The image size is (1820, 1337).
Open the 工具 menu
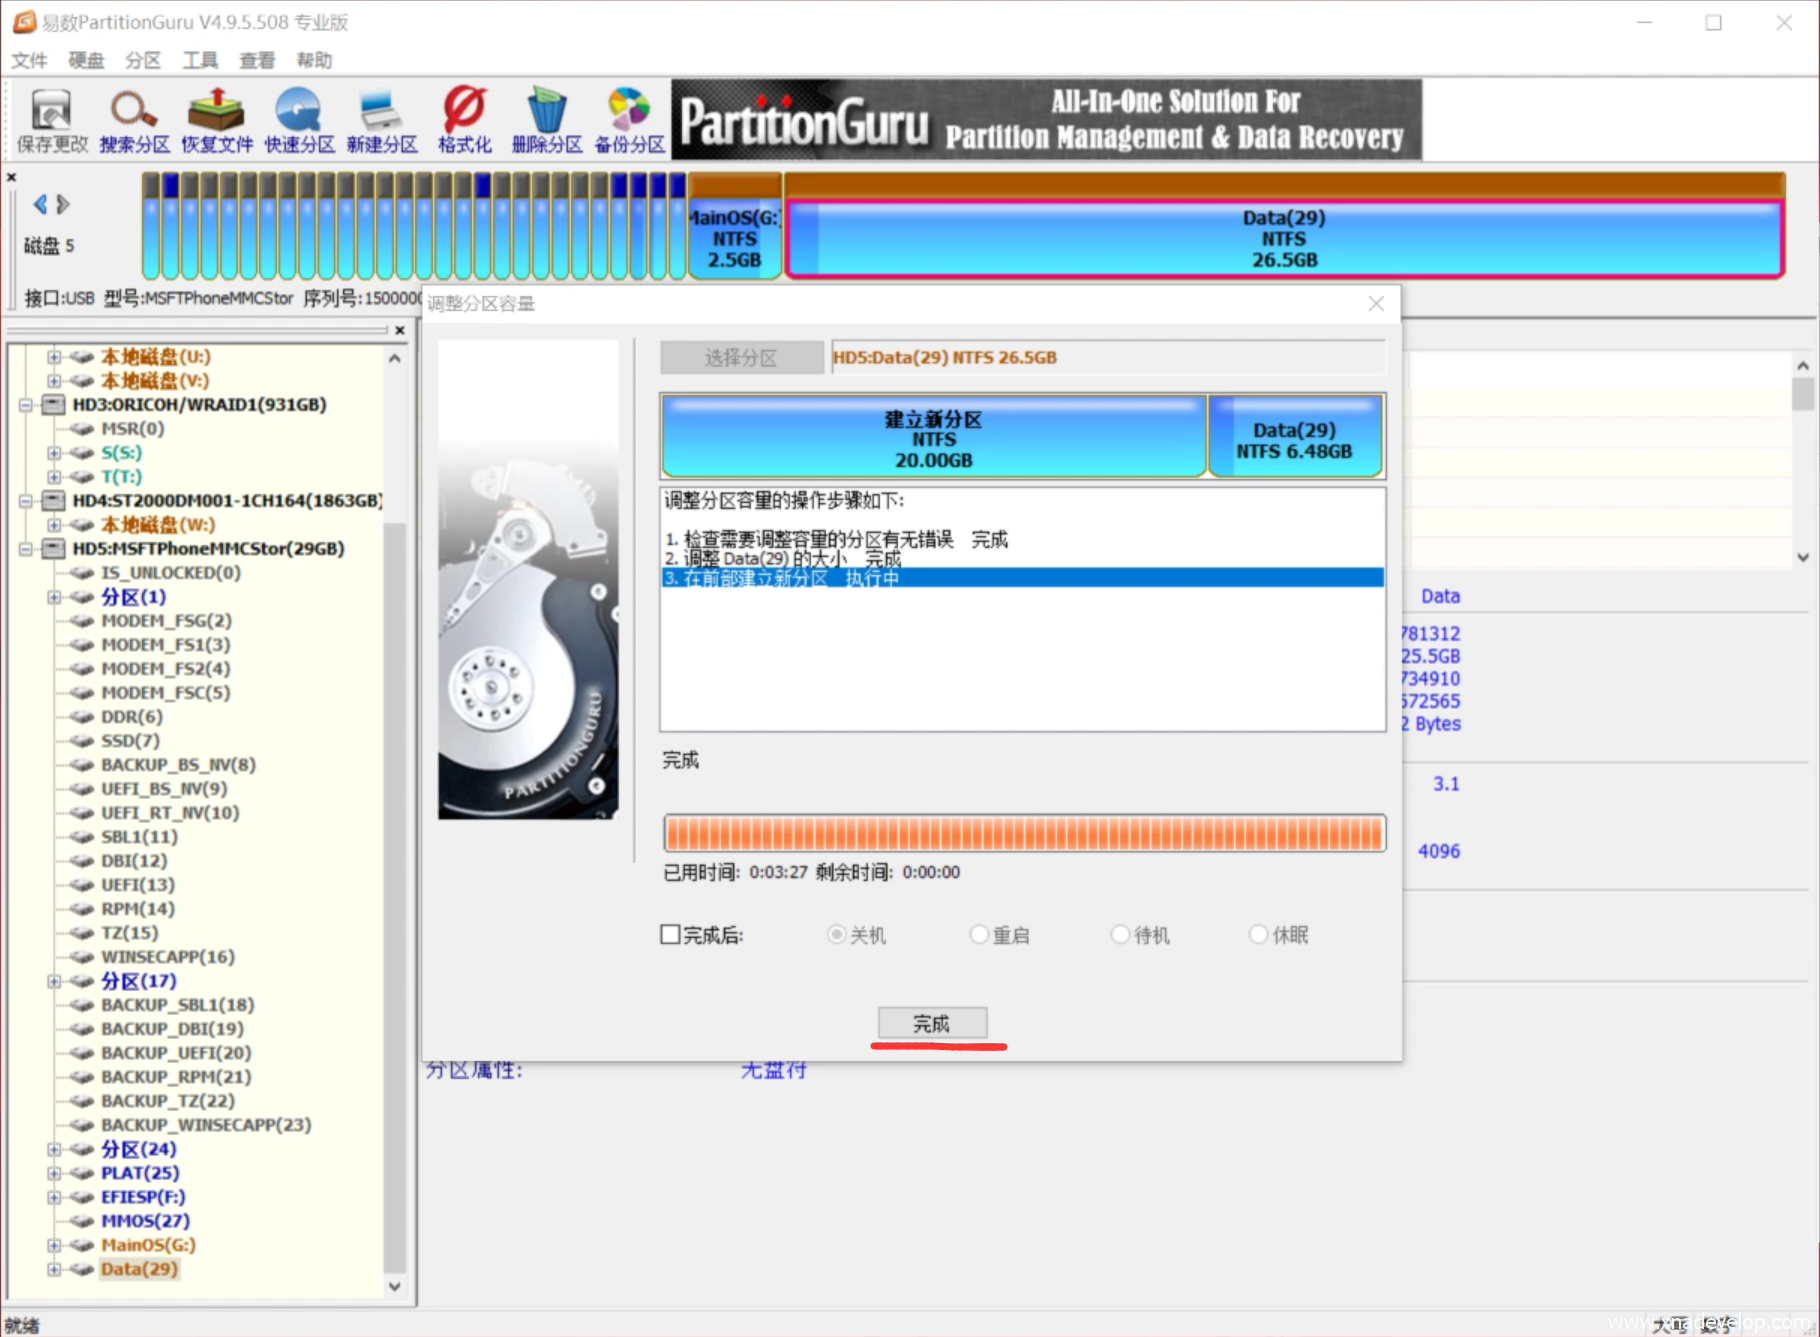click(199, 60)
